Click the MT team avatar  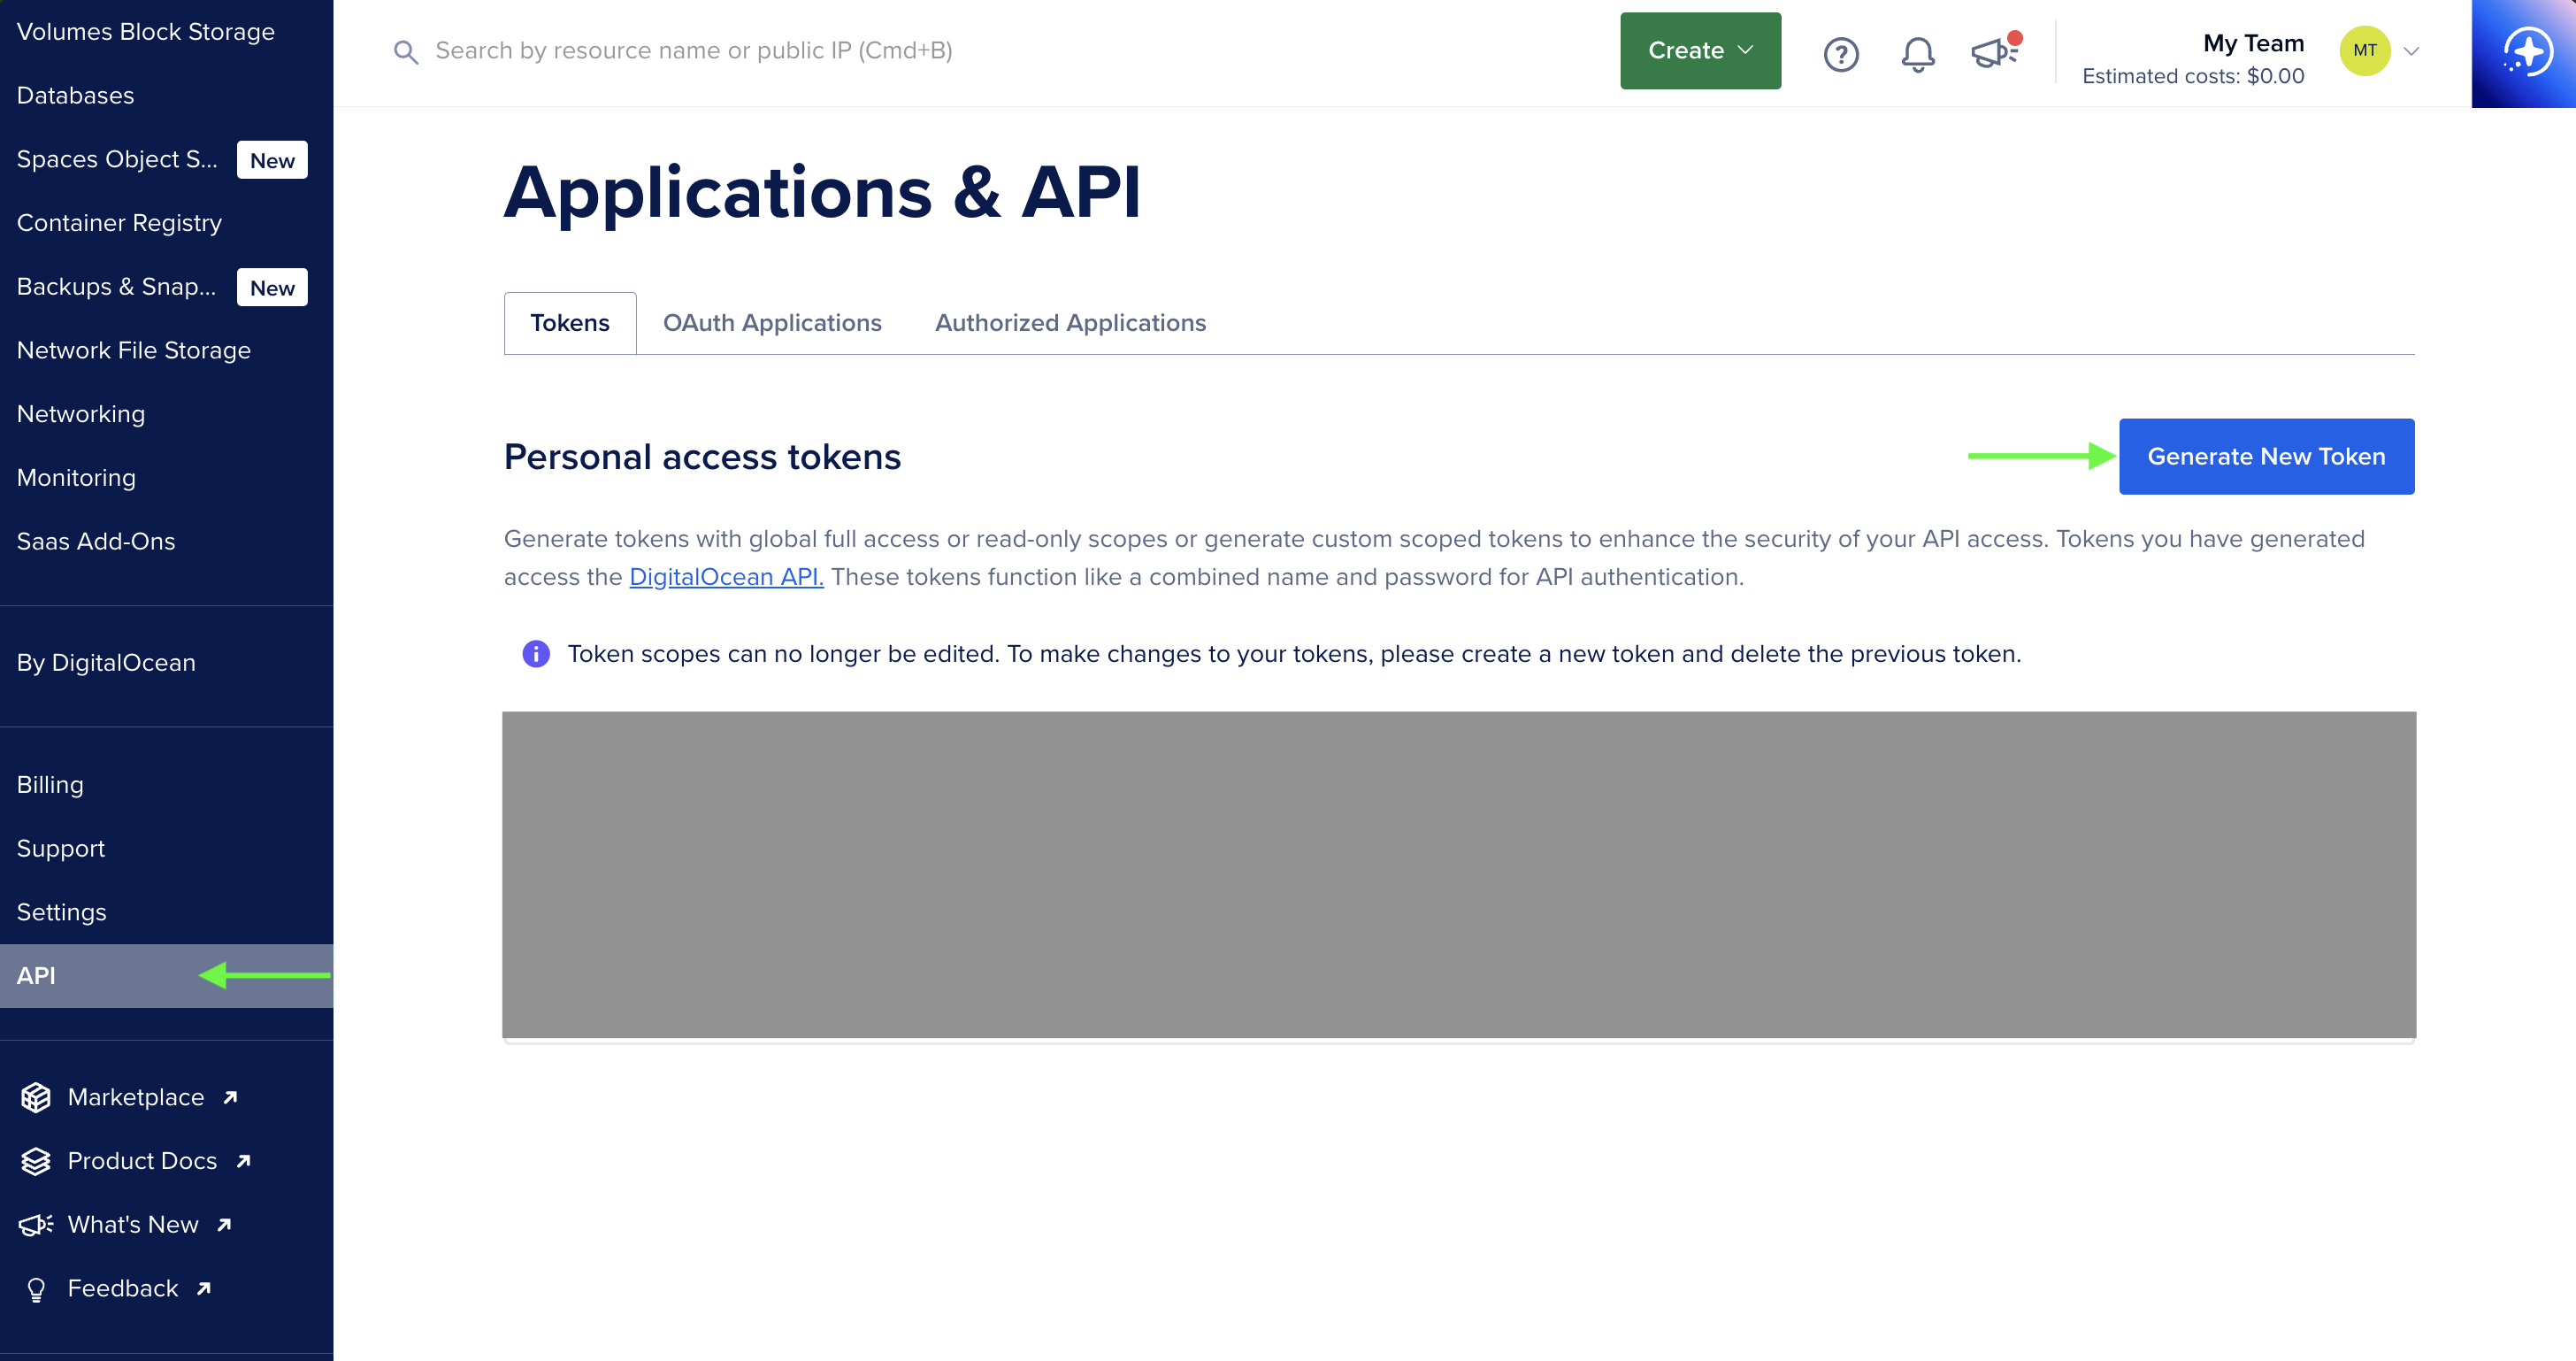(2364, 51)
